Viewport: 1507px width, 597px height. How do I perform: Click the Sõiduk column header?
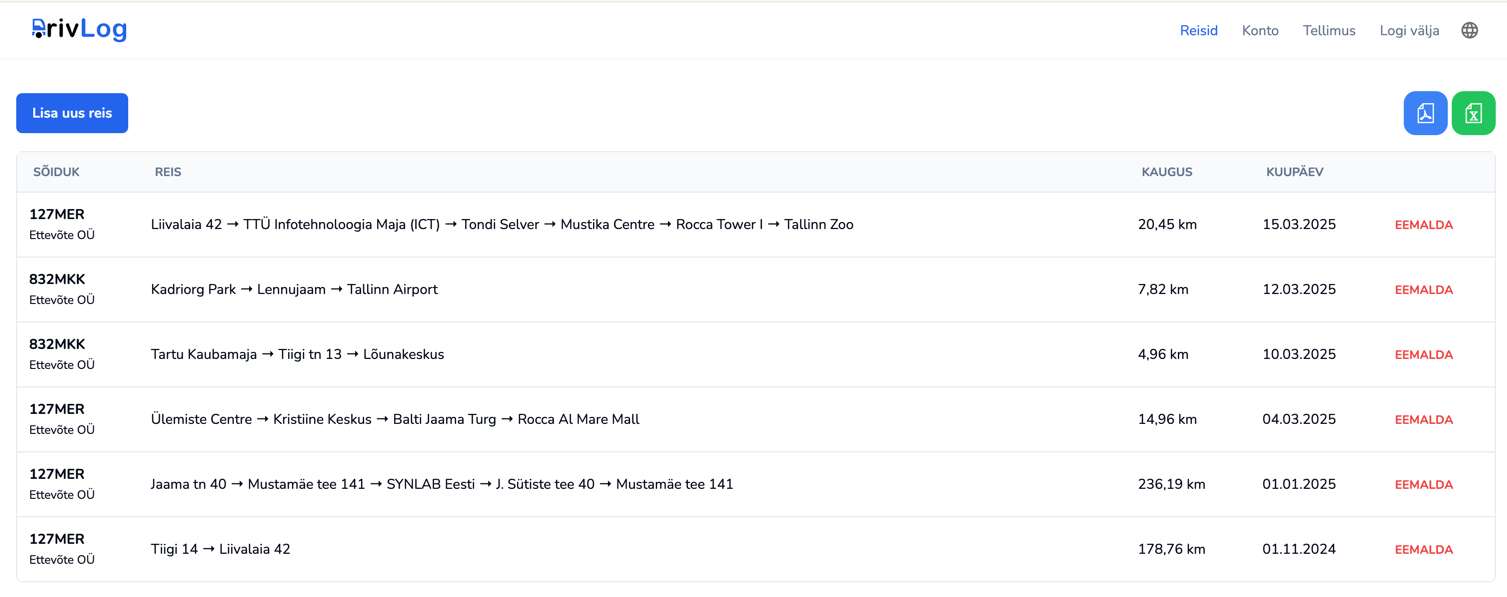coord(56,172)
